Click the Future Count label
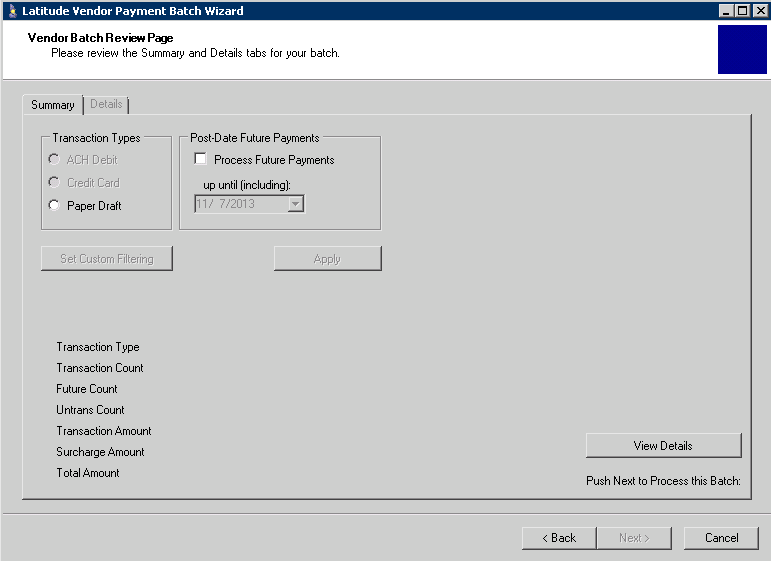Image resolution: width=771 pixels, height=561 pixels. click(87, 389)
